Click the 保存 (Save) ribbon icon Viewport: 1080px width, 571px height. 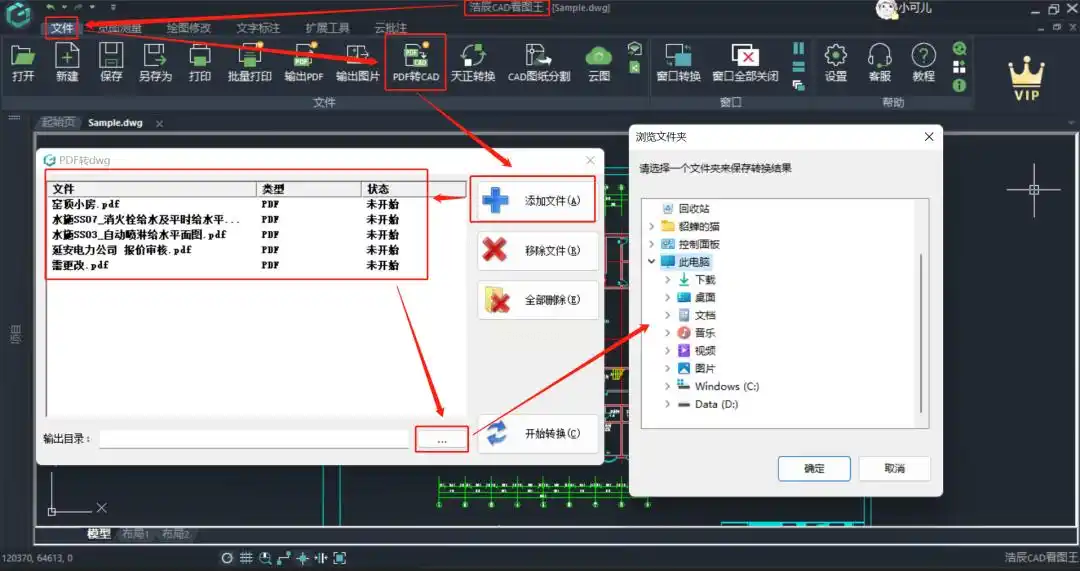pyautogui.click(x=111, y=62)
